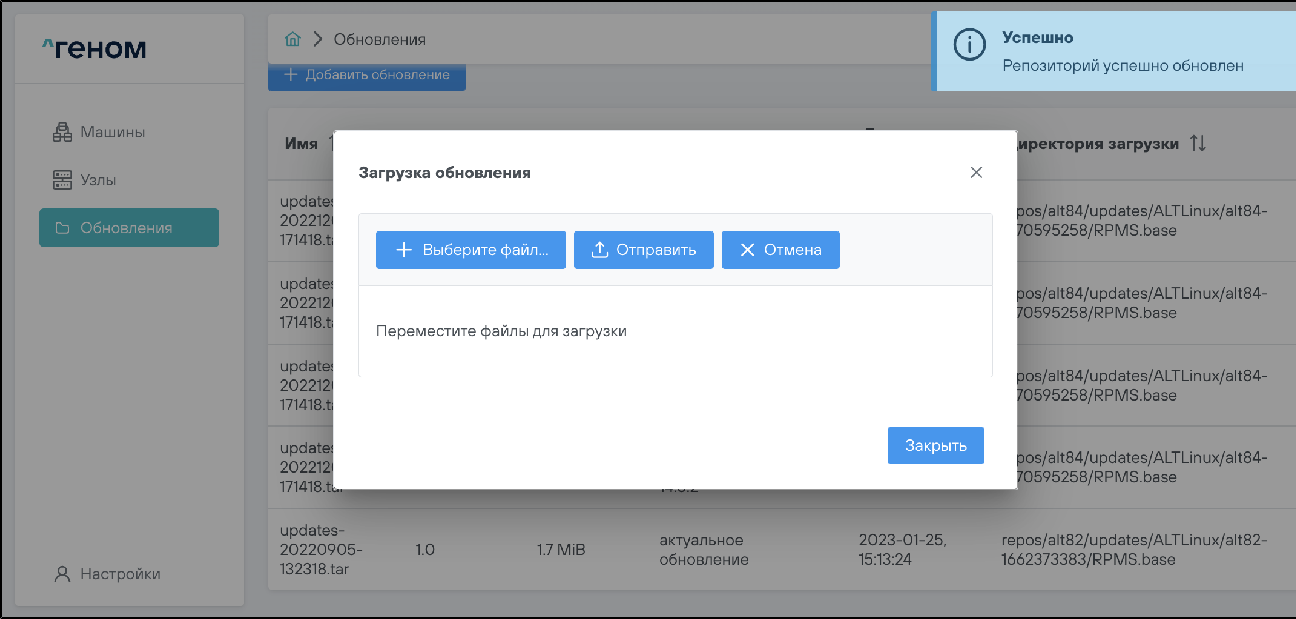Sort by Директория загрузки column arrows
The image size is (1296, 619).
click(x=1198, y=143)
